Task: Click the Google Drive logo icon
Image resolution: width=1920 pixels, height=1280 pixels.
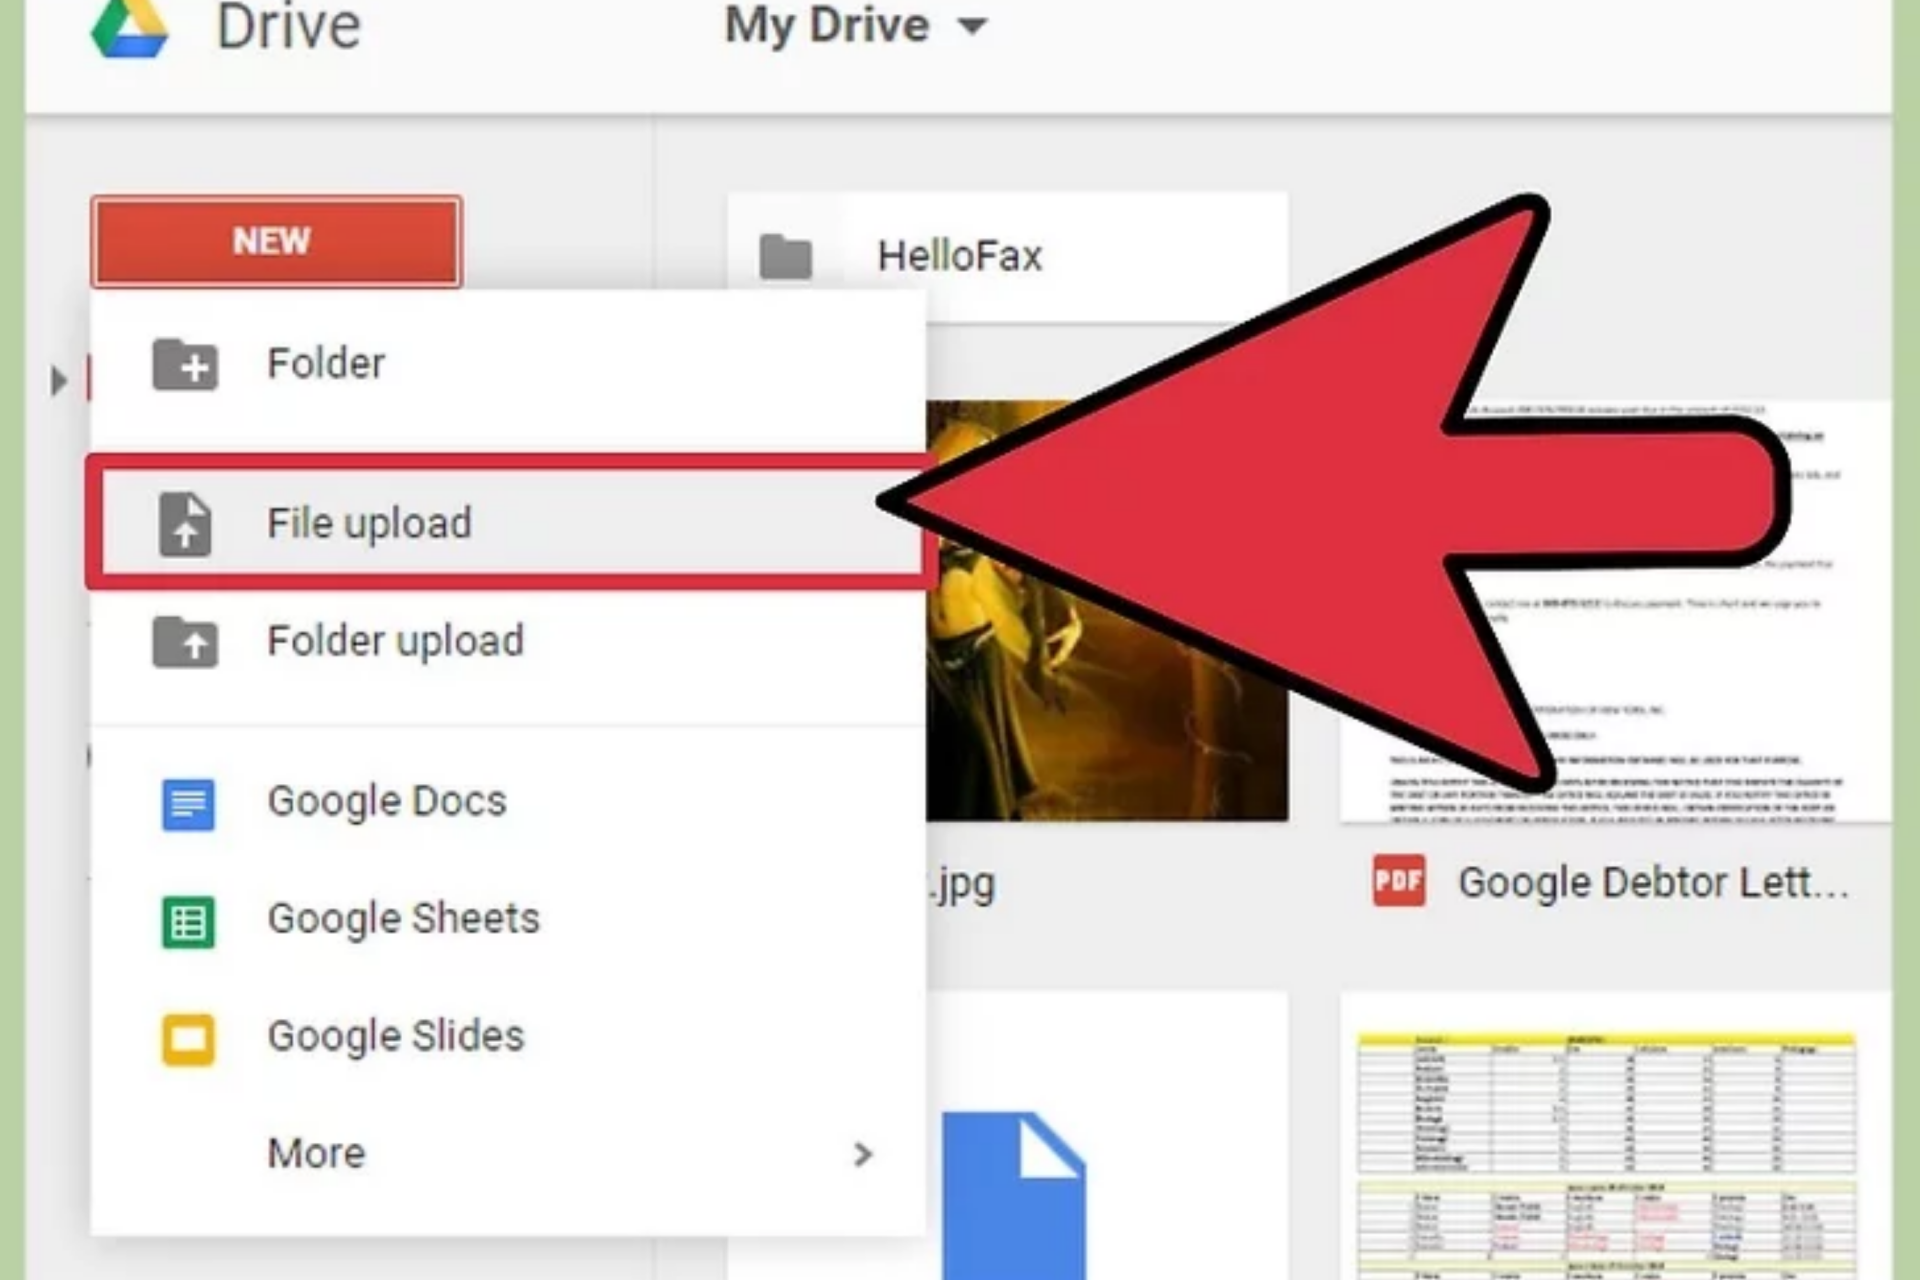Action: pos(130,28)
